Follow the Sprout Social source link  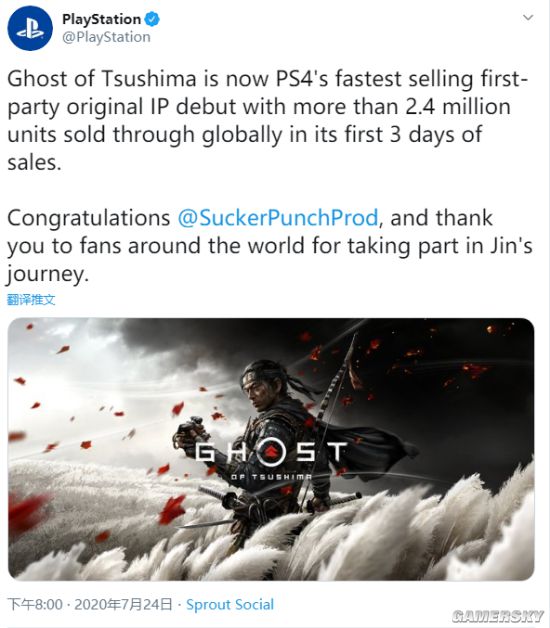pyautogui.click(x=230, y=604)
